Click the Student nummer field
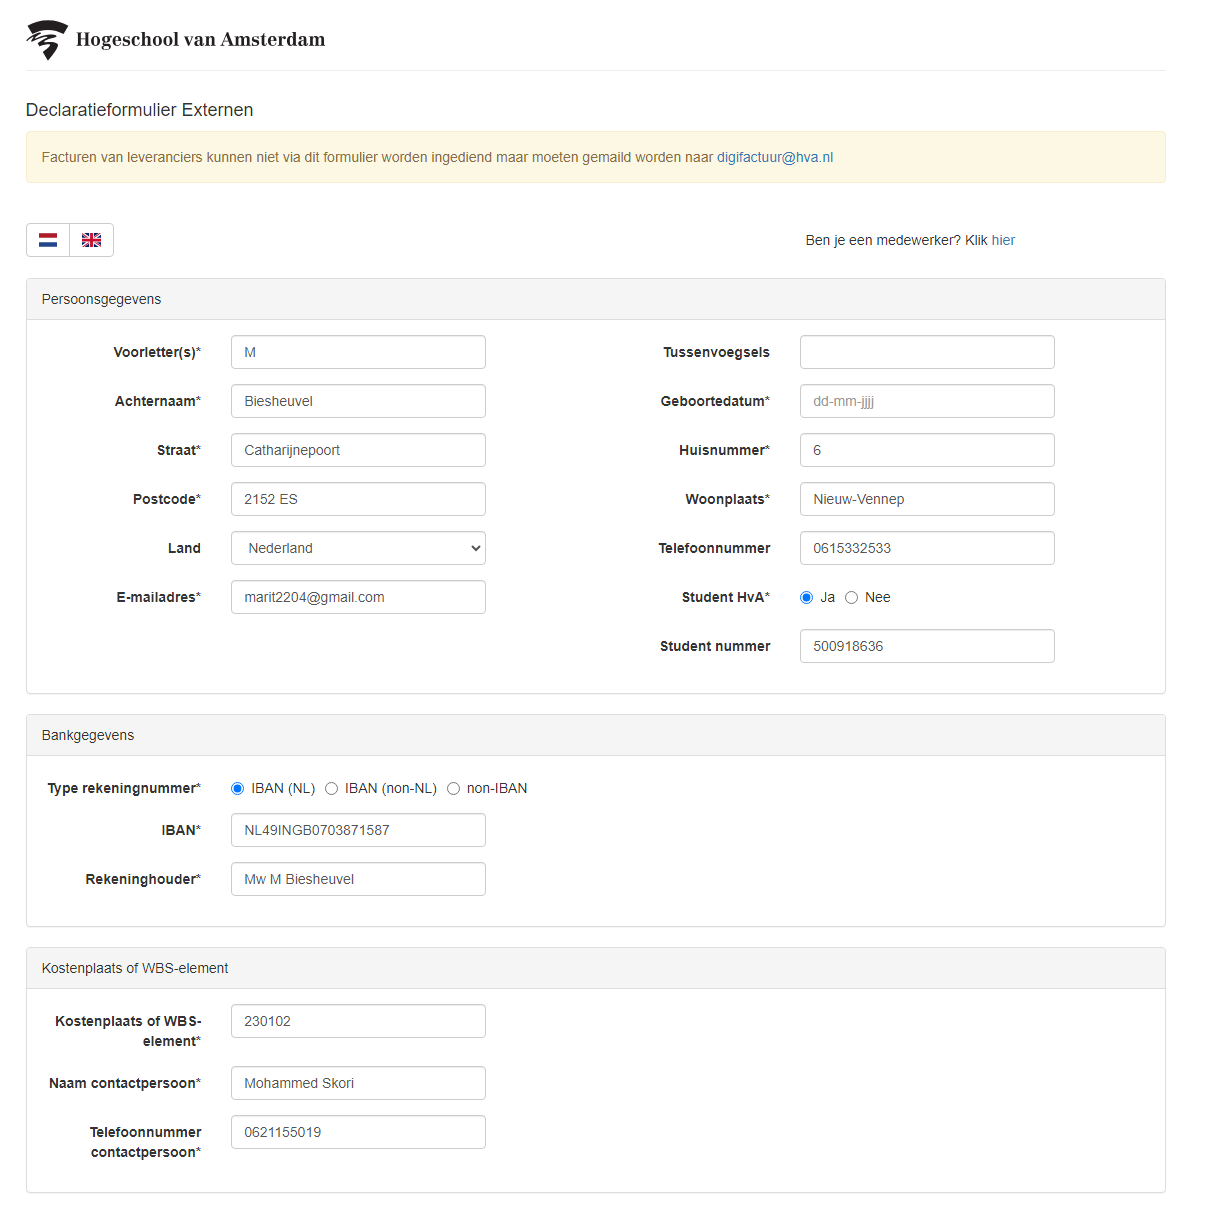Screen dimensions: 1226x1205 [927, 646]
